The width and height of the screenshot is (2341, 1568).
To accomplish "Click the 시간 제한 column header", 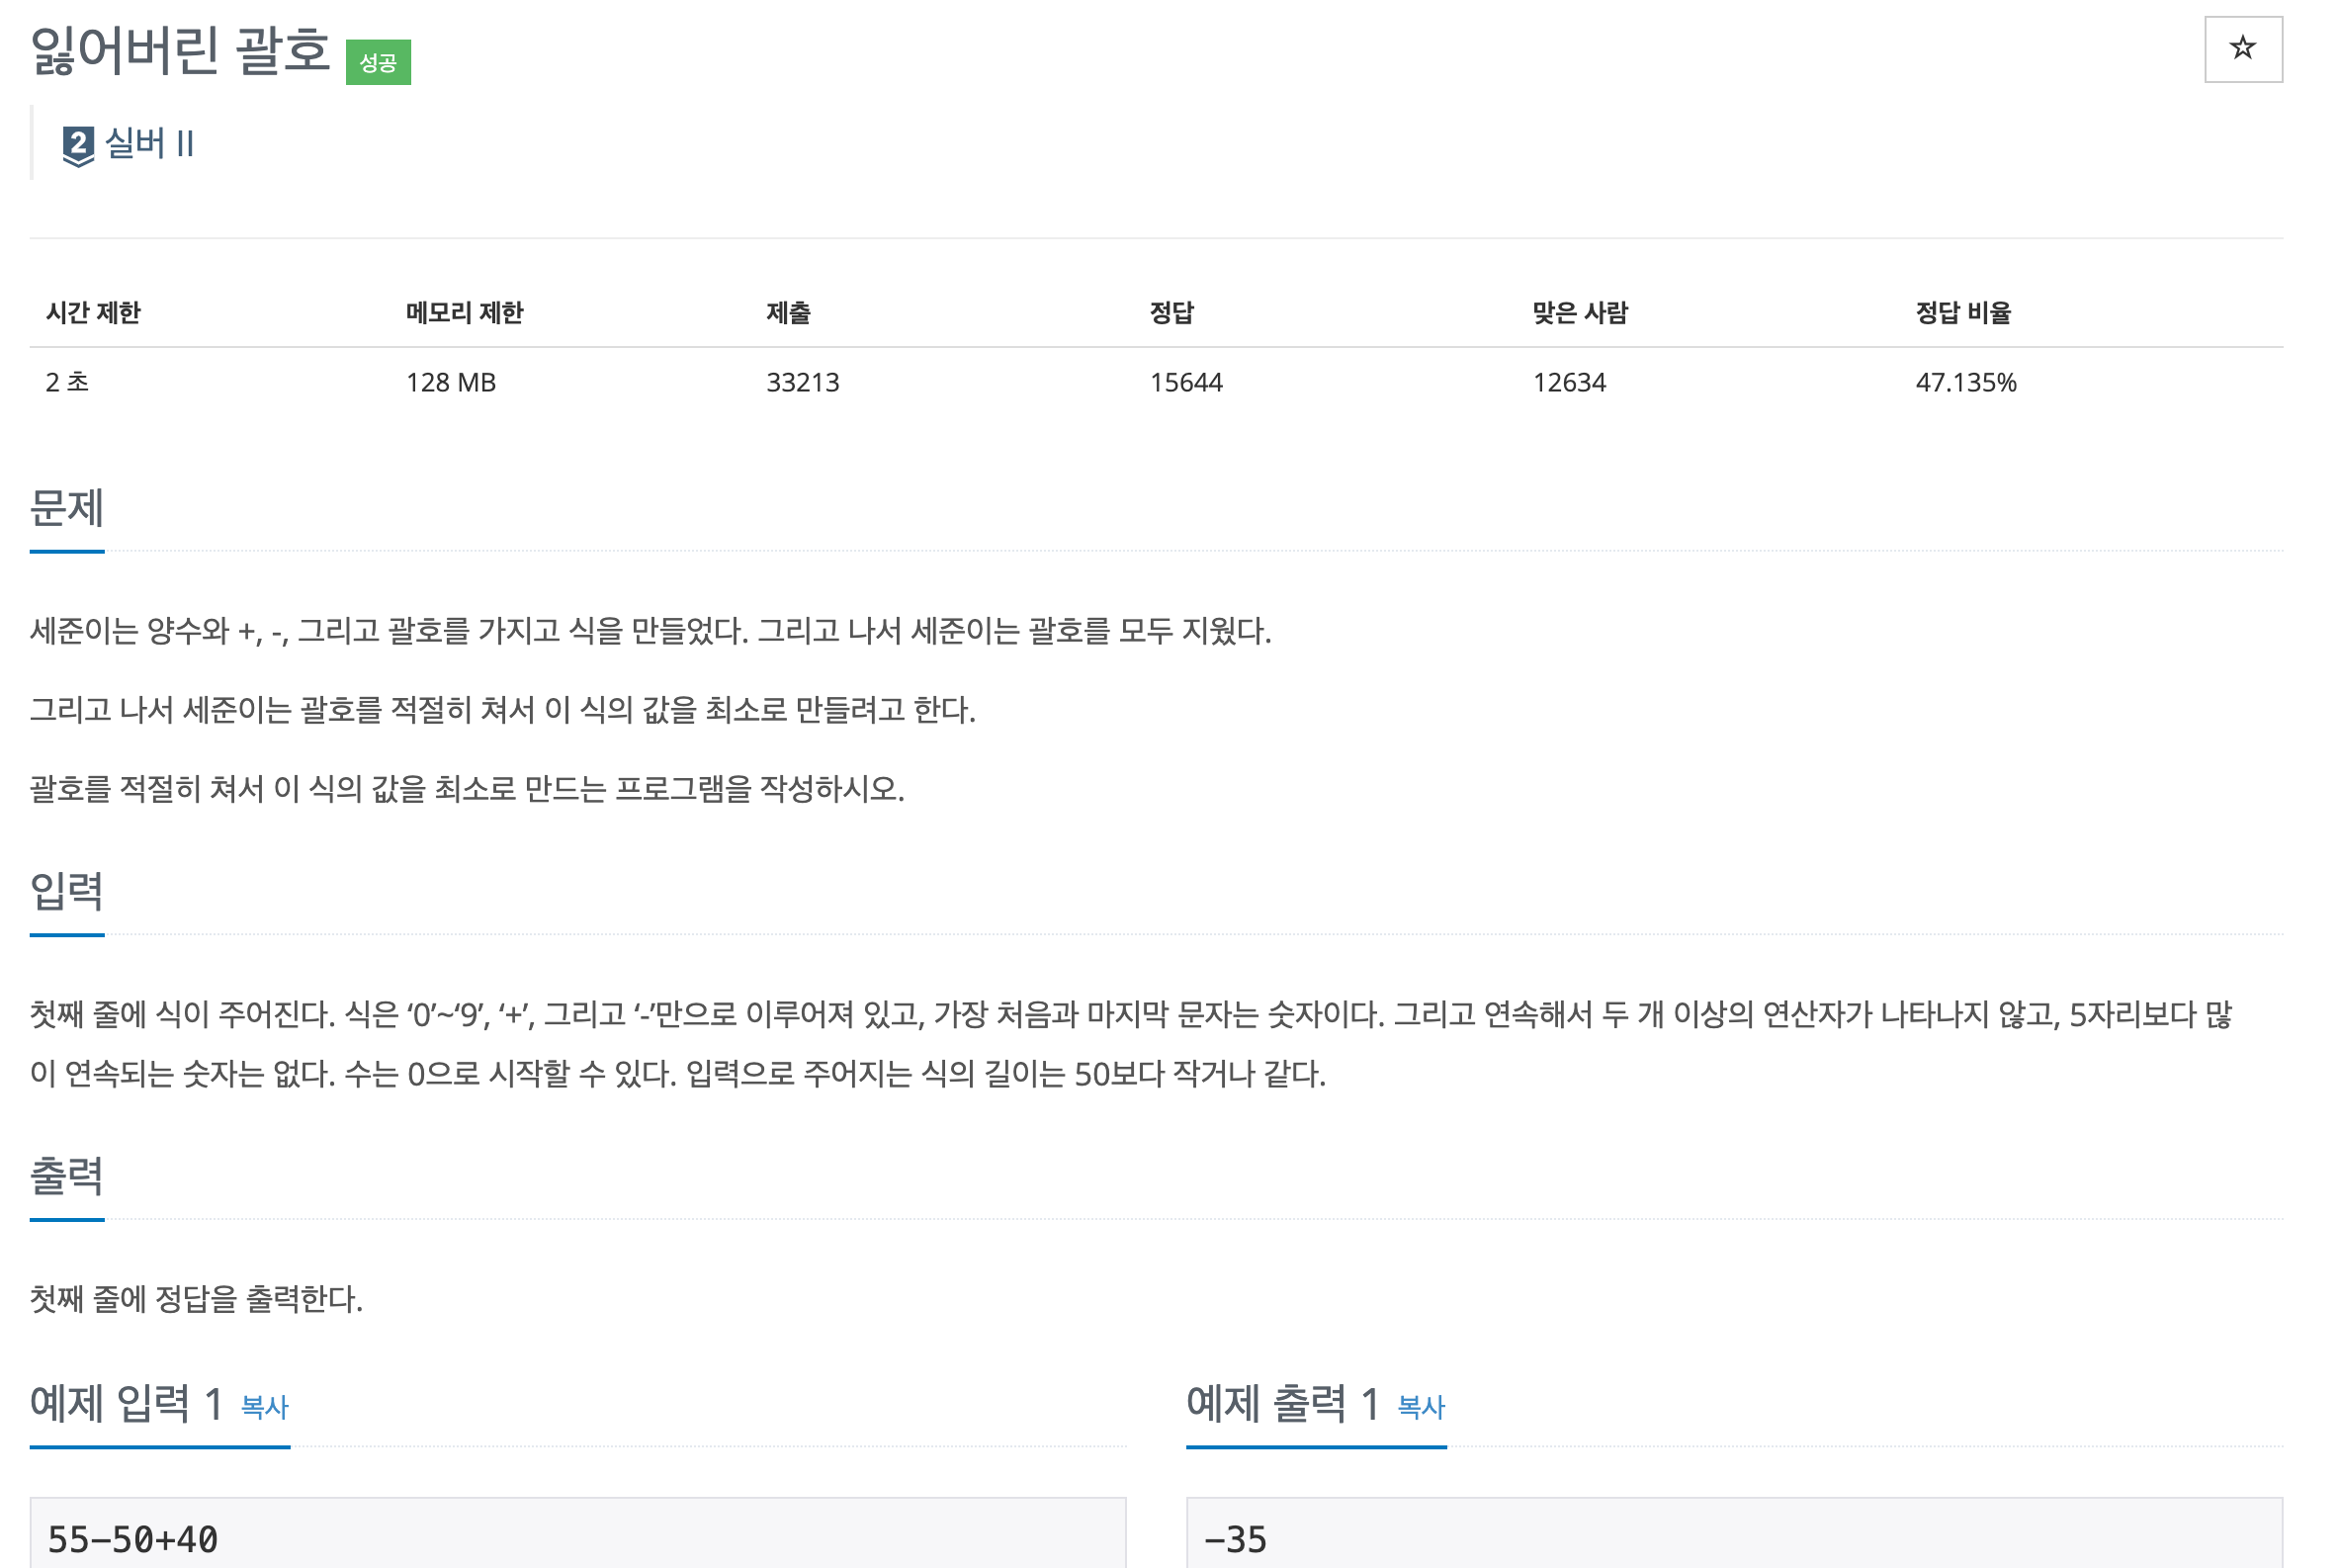I will (x=93, y=313).
